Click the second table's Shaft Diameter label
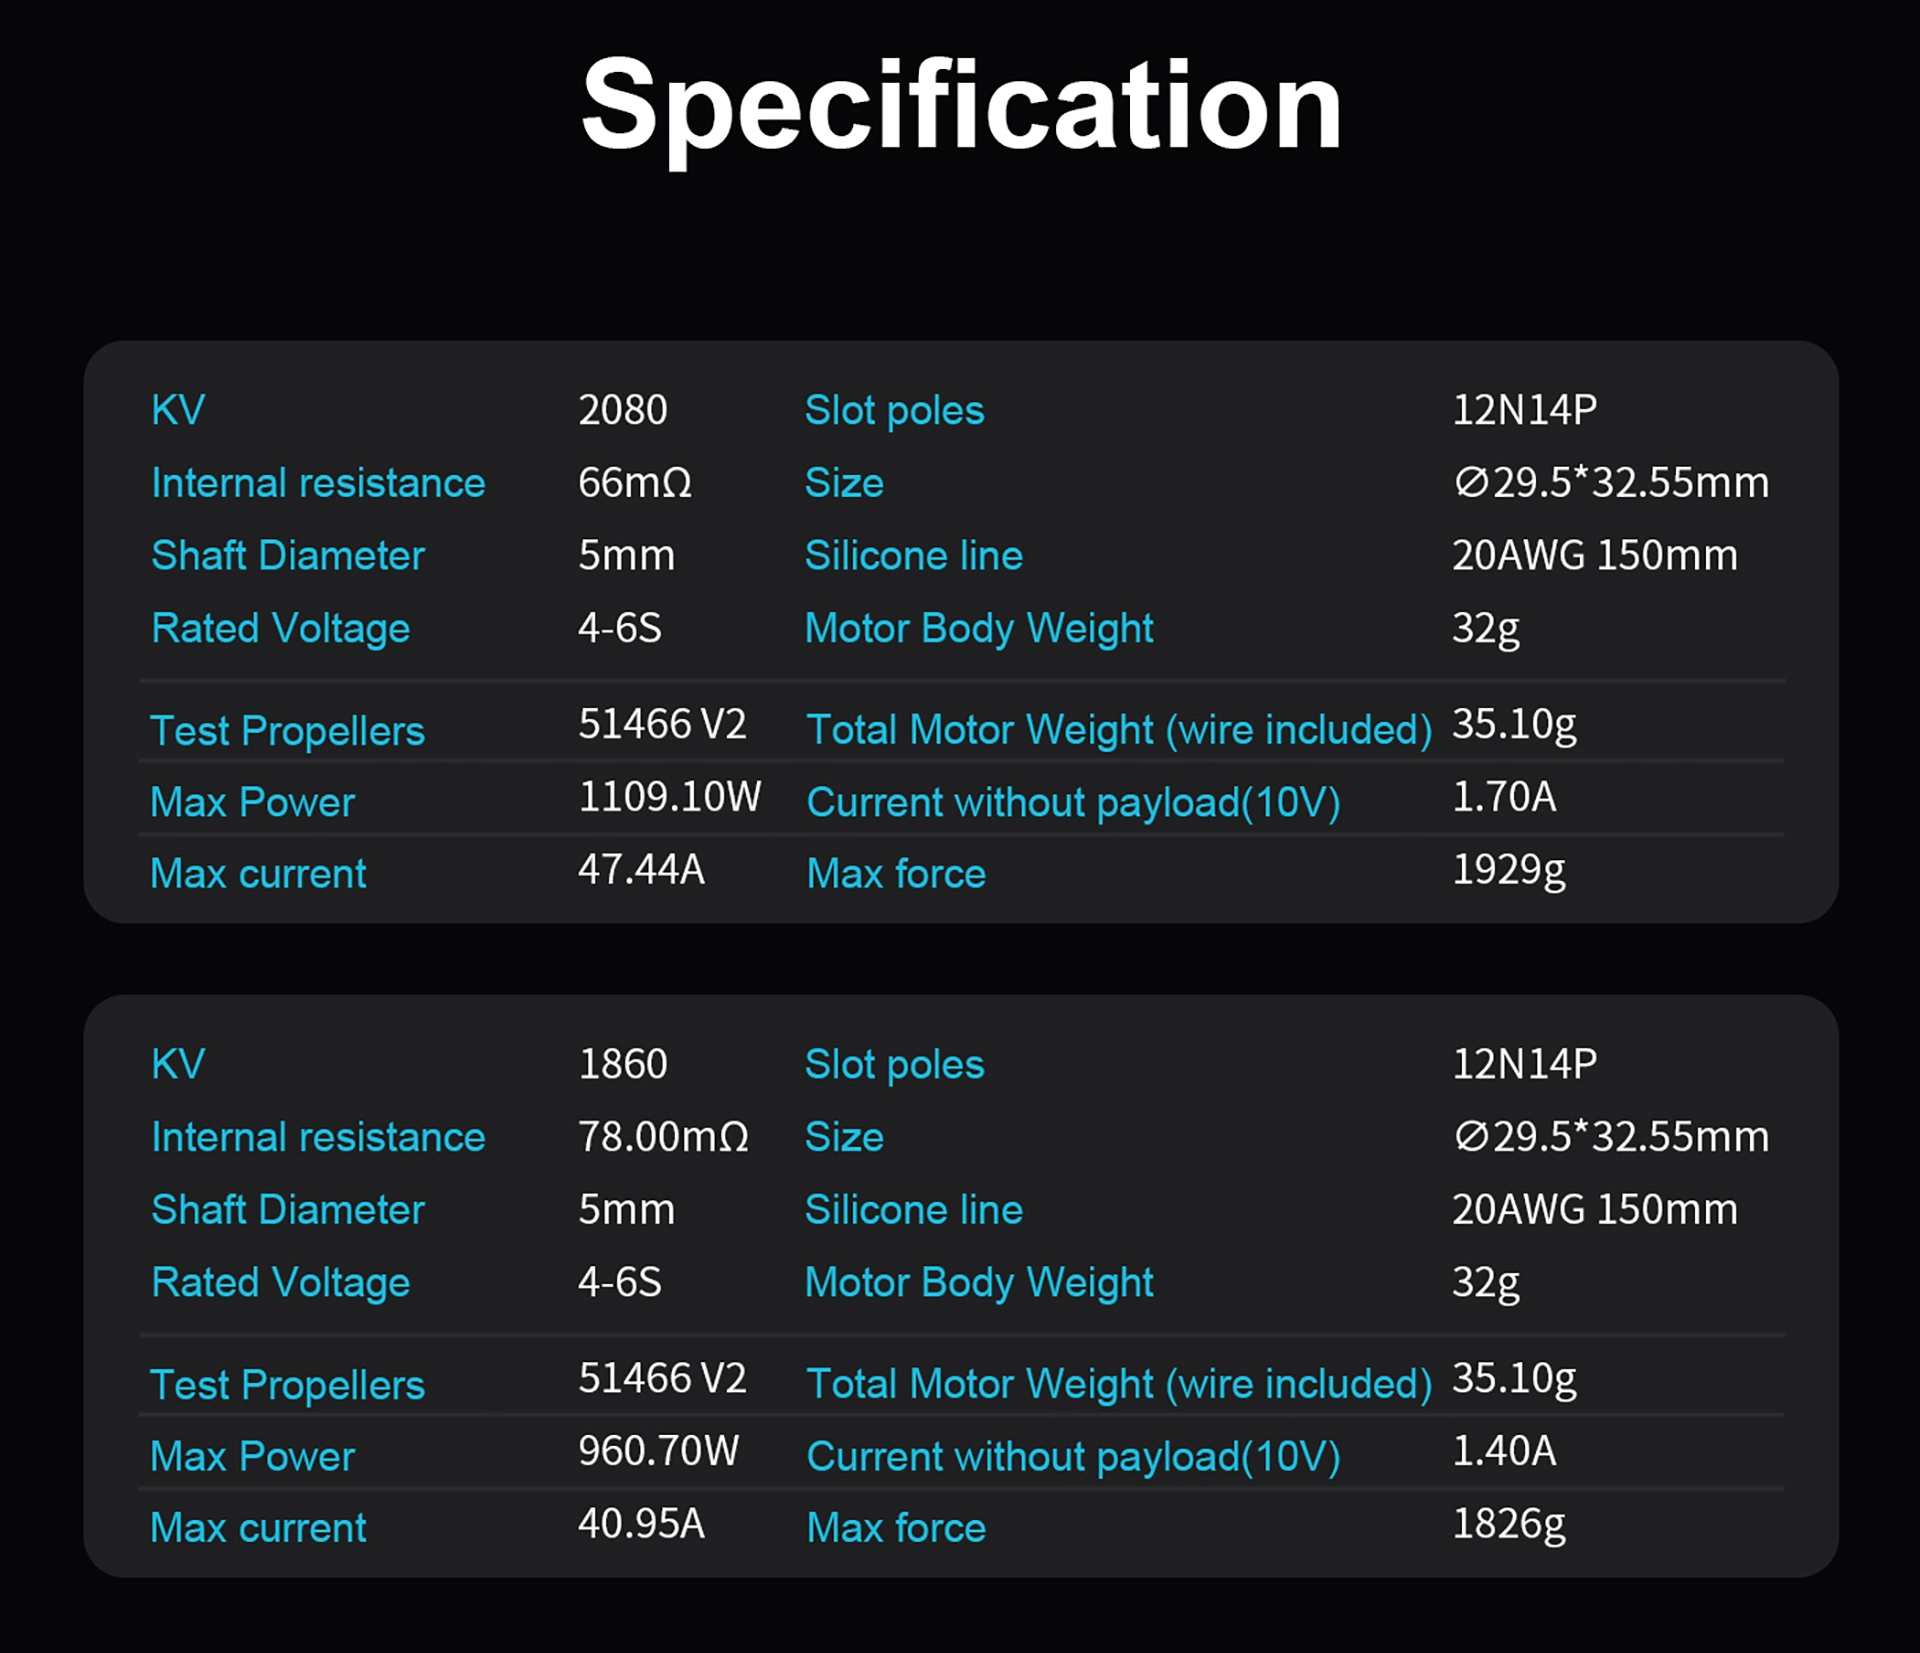 pos(288,1210)
